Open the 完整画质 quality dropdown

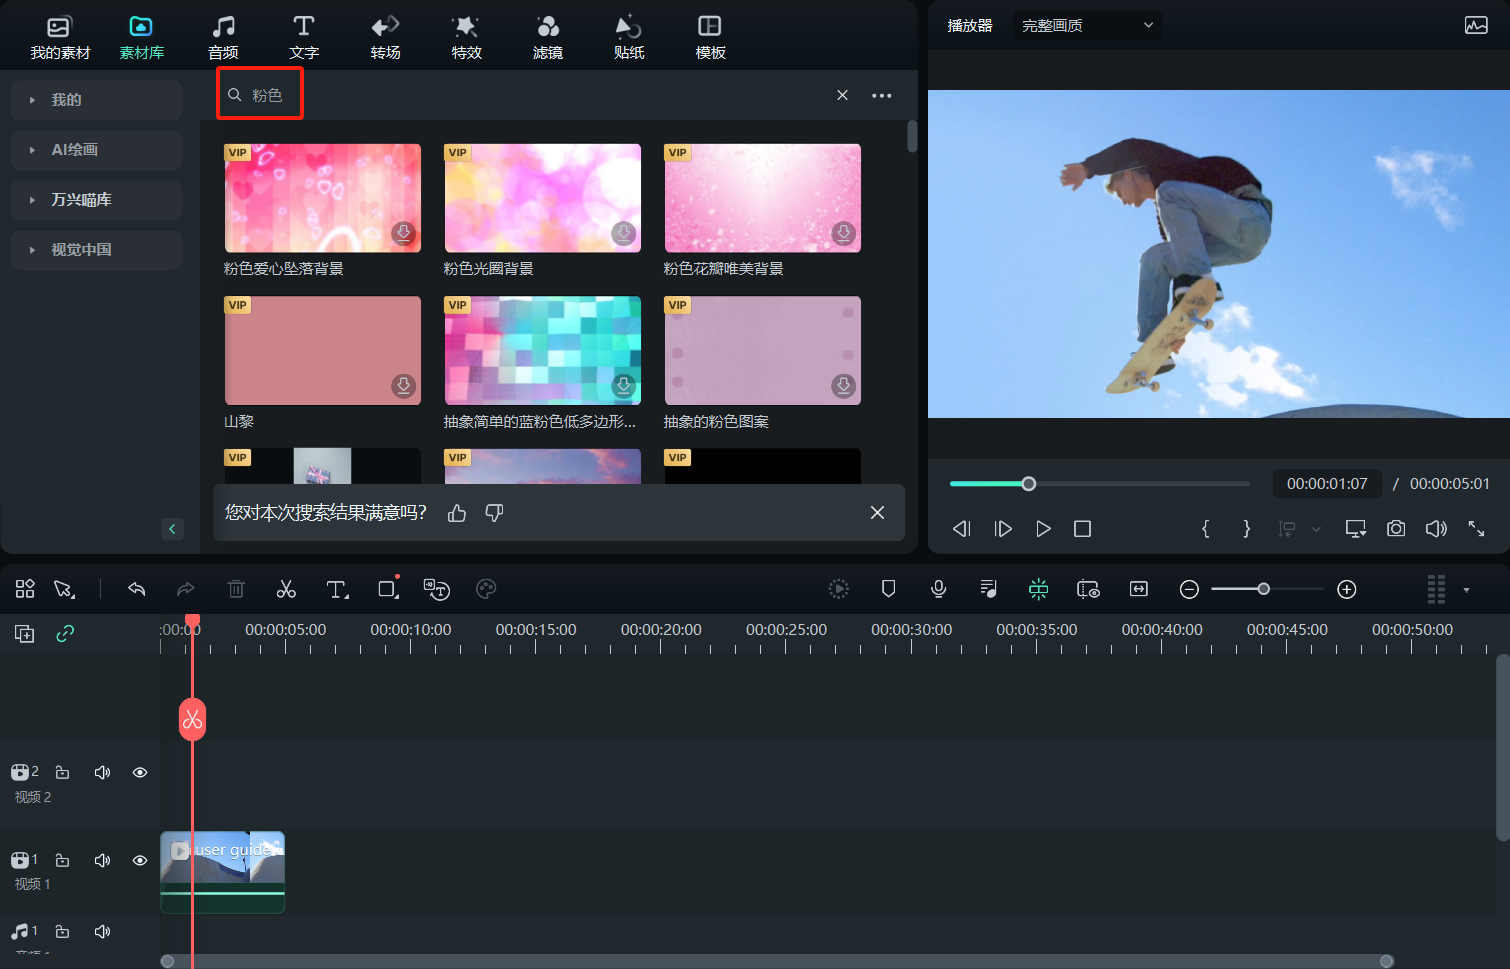click(1087, 25)
